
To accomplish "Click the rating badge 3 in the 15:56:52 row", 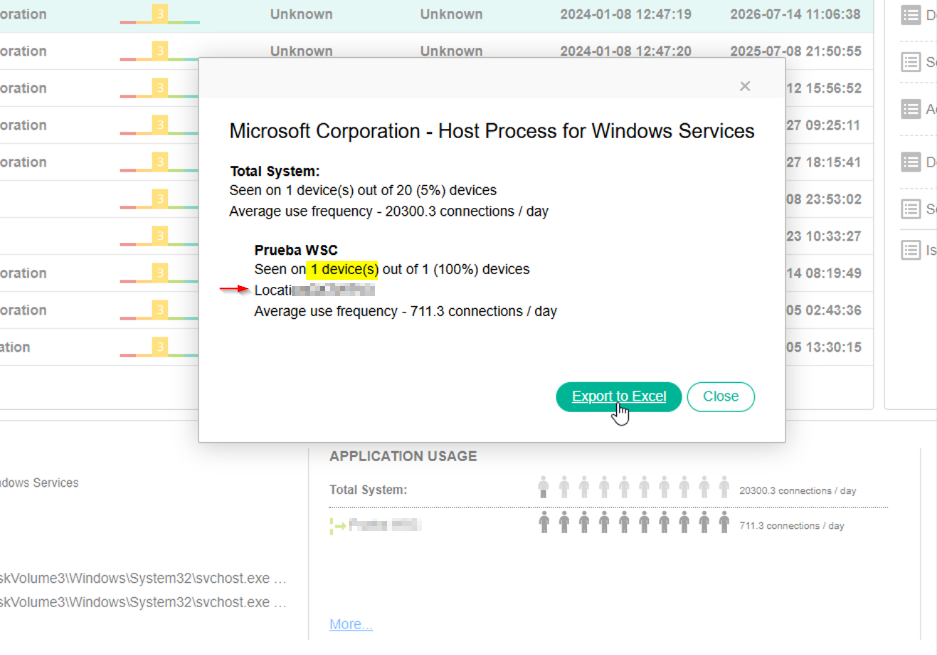I will (x=160, y=88).
